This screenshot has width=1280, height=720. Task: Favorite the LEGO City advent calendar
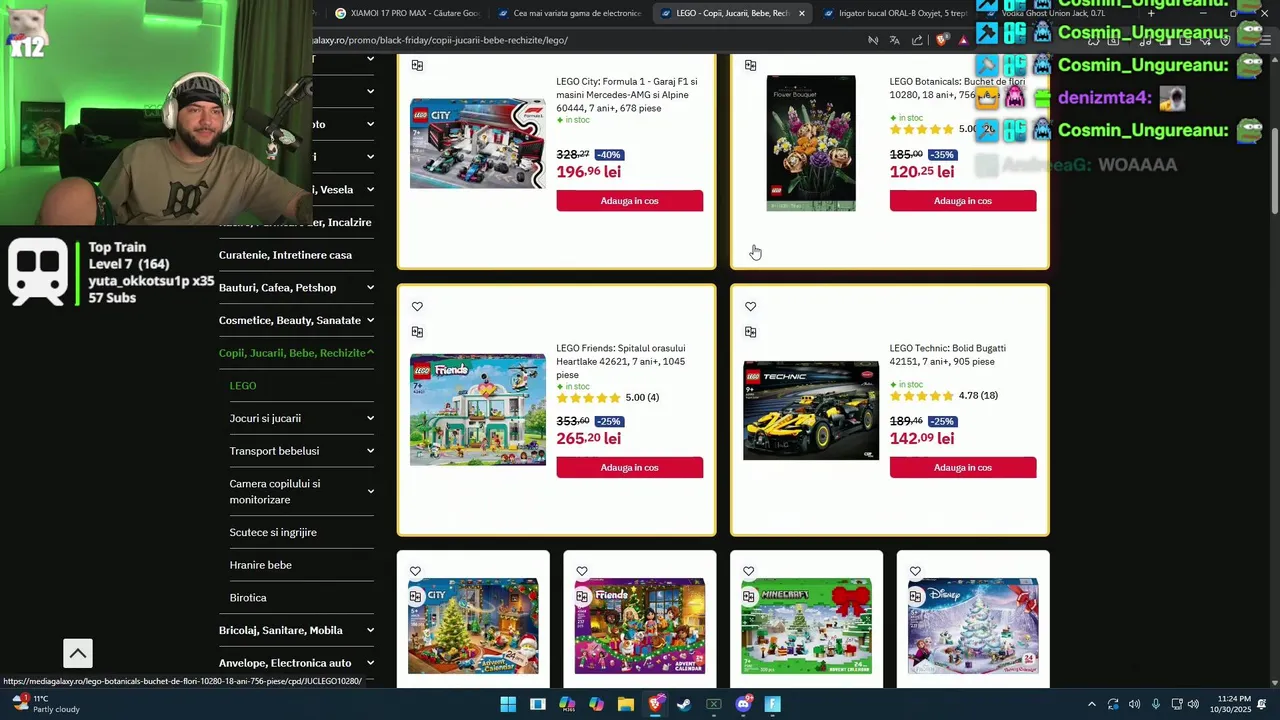415,571
